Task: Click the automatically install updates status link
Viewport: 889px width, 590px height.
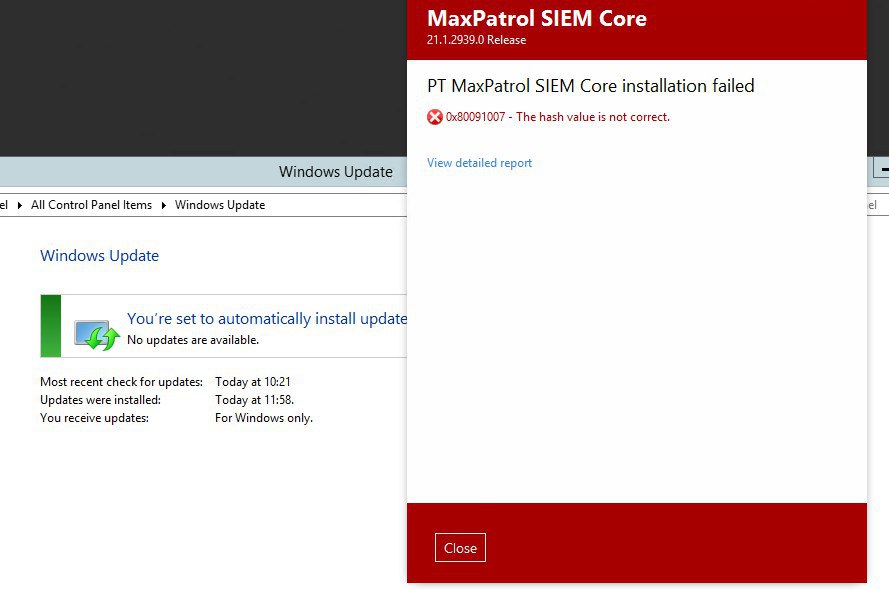Action: click(x=267, y=319)
